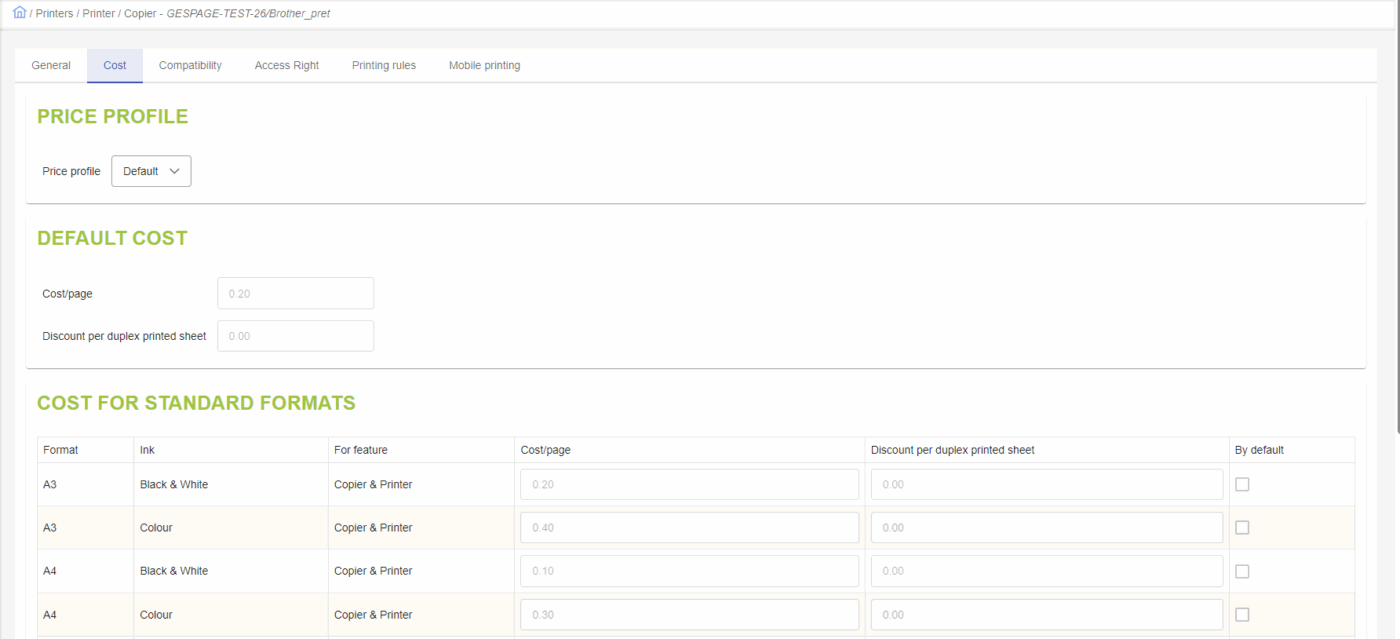
Task: Enable By default for A3 Colour
Action: [x=1242, y=528]
